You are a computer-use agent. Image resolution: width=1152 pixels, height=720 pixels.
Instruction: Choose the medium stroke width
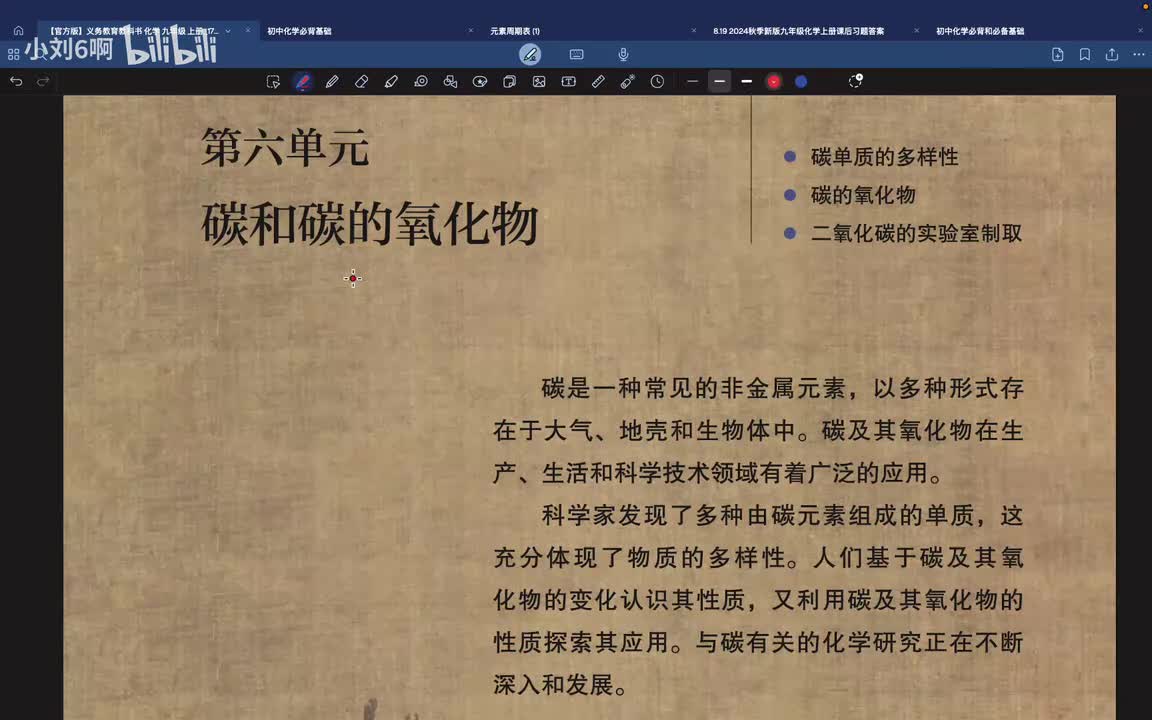pos(719,82)
